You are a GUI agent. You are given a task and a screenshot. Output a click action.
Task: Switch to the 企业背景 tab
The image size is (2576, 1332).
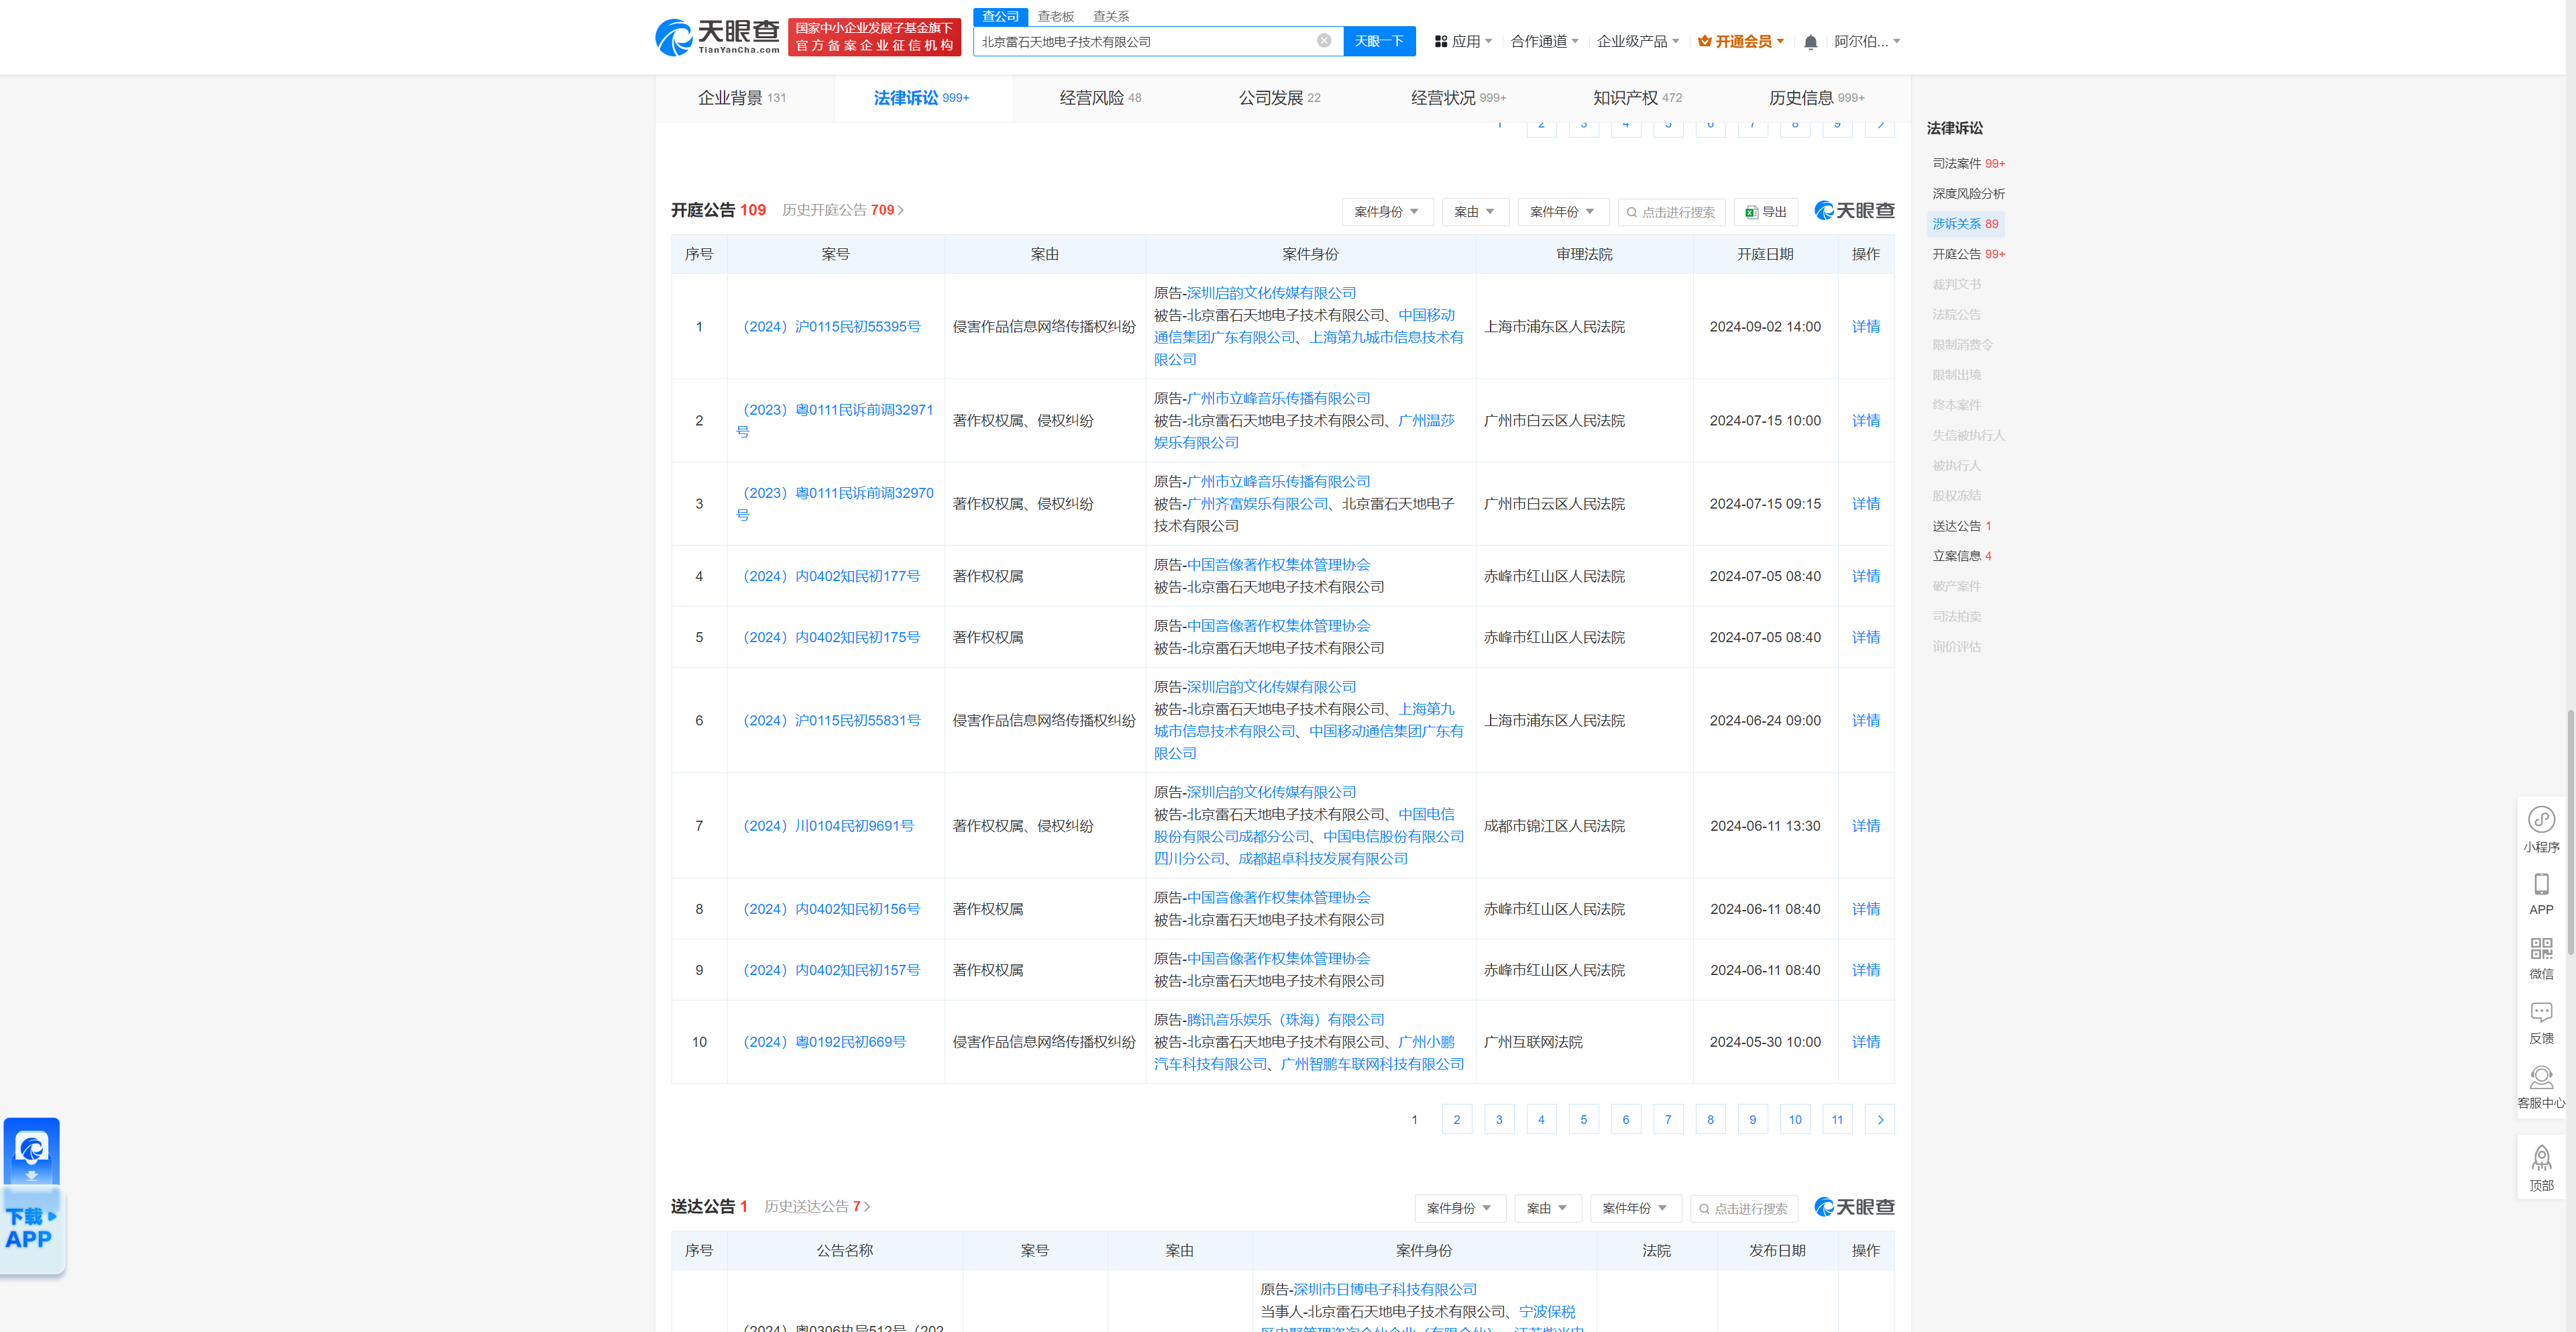[742, 98]
